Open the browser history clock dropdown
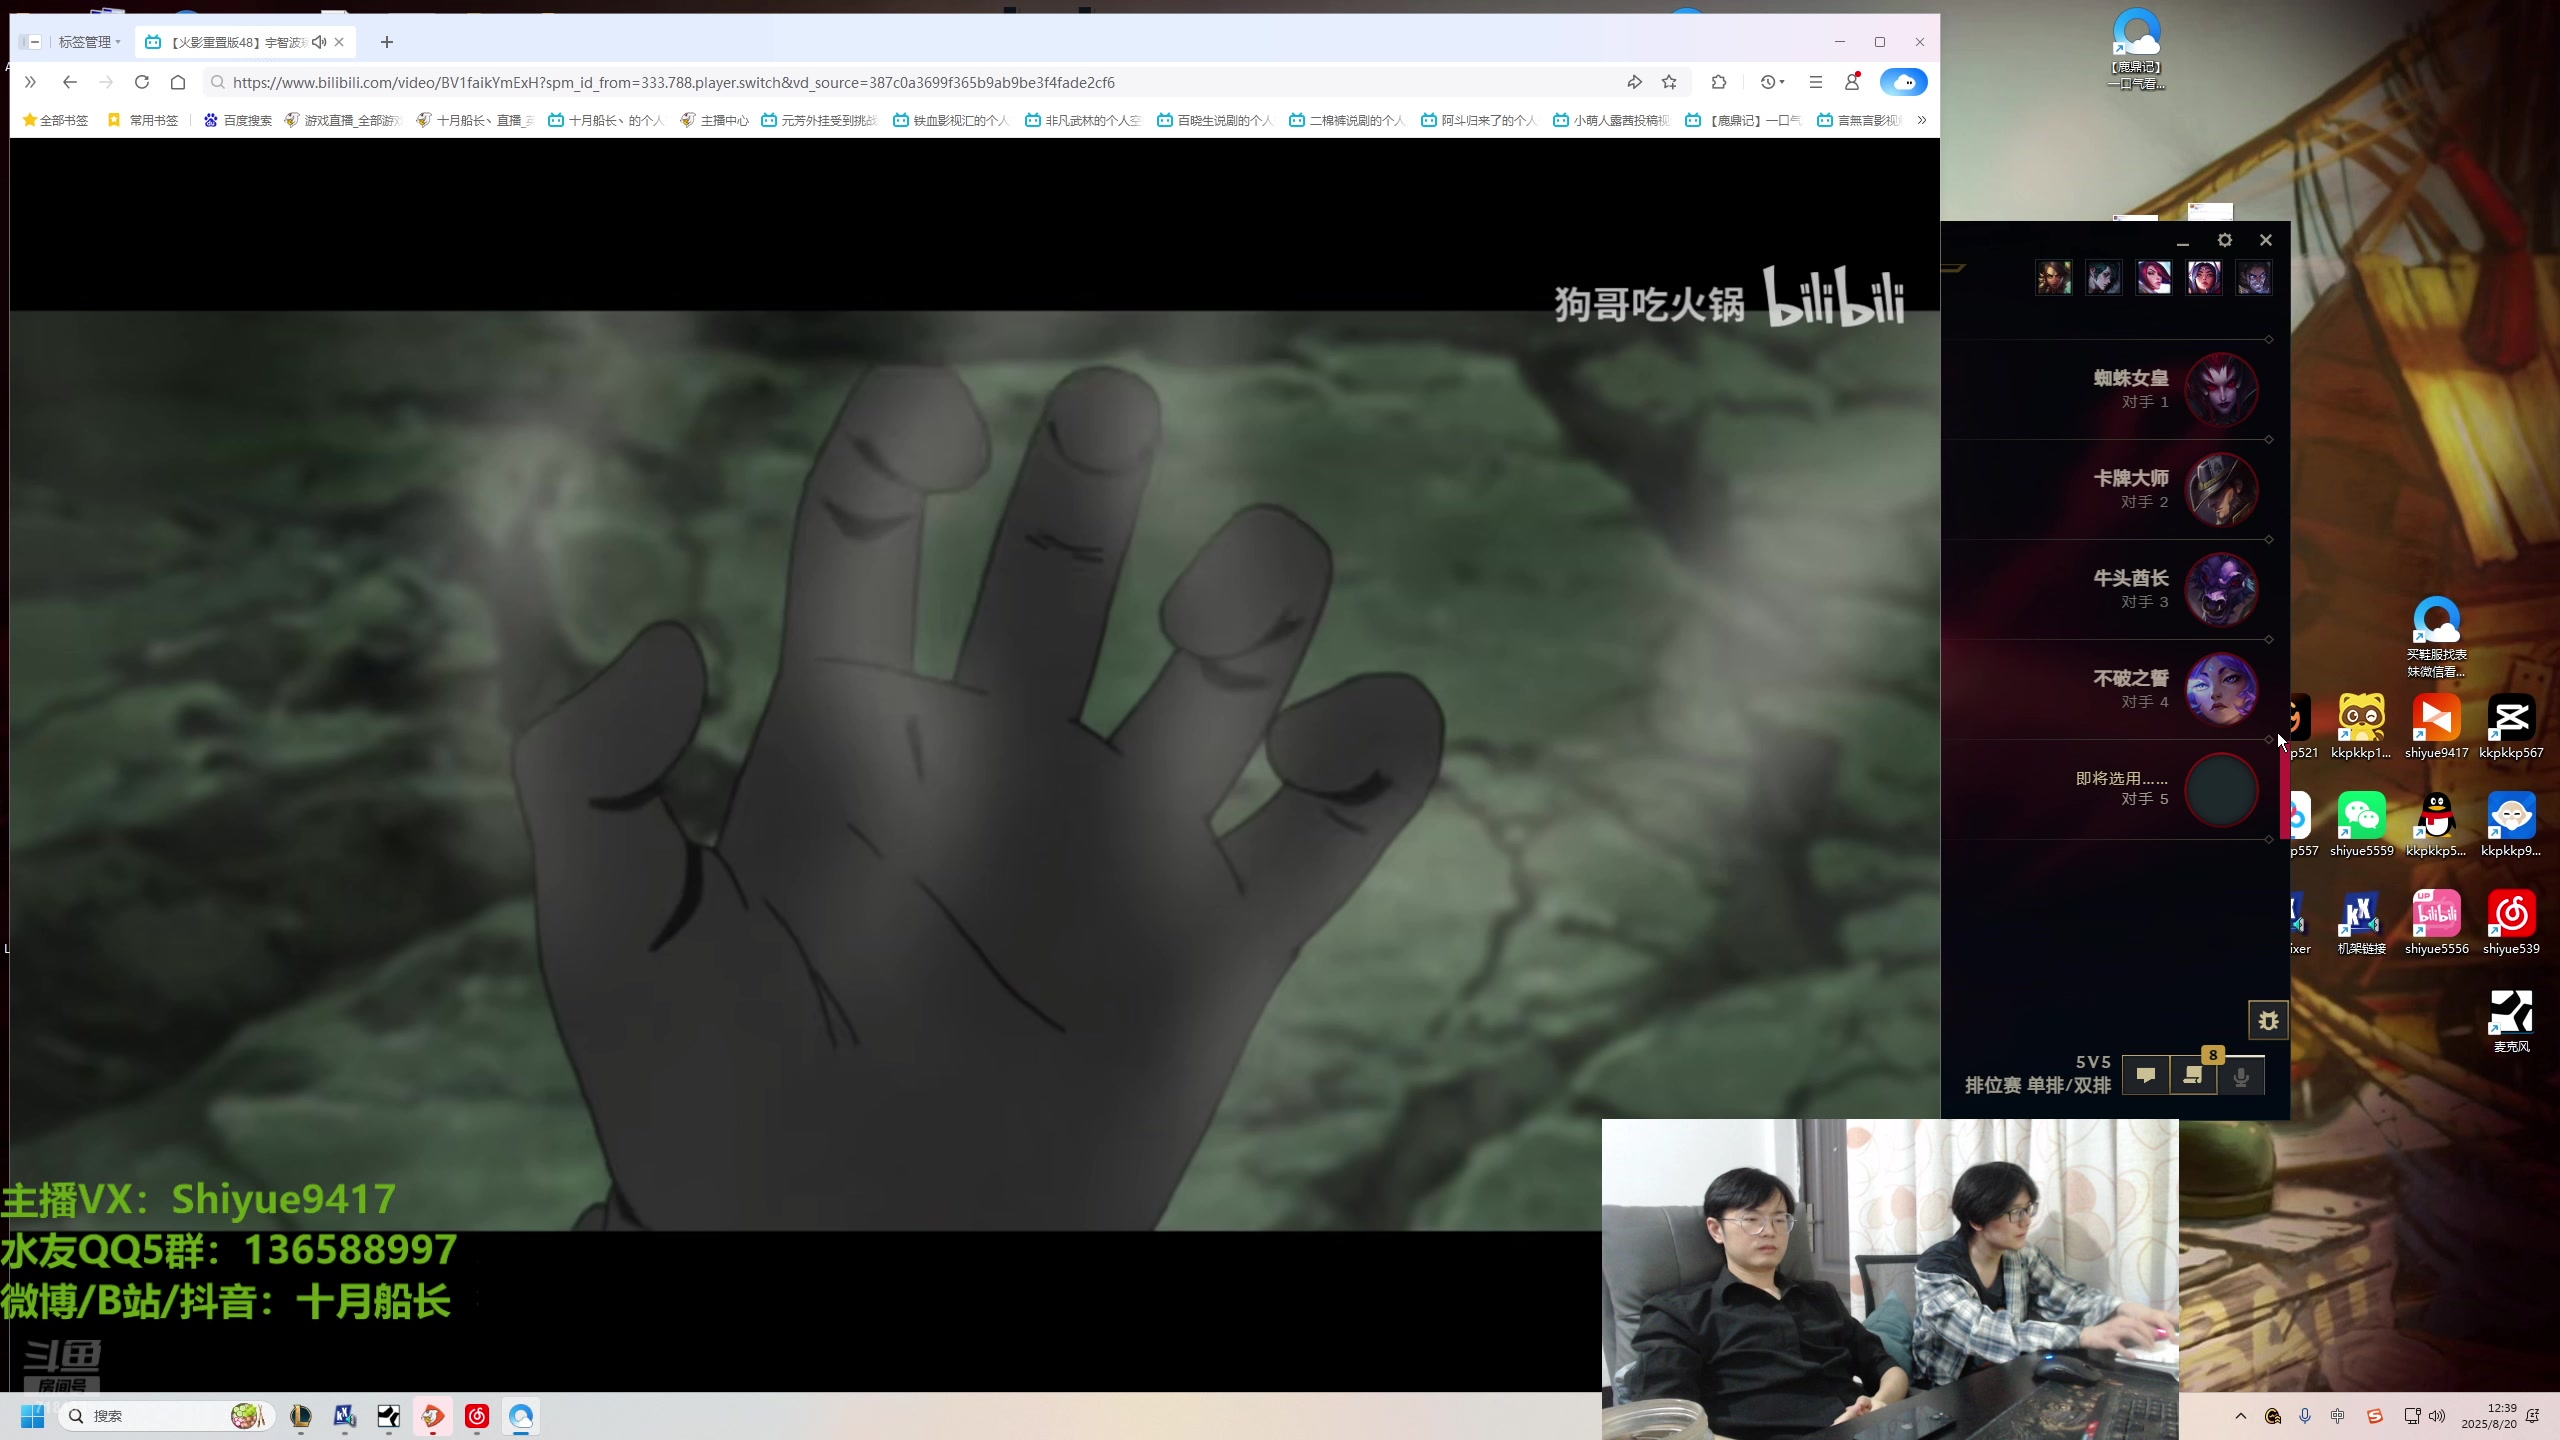2560x1440 pixels. click(x=1772, y=82)
